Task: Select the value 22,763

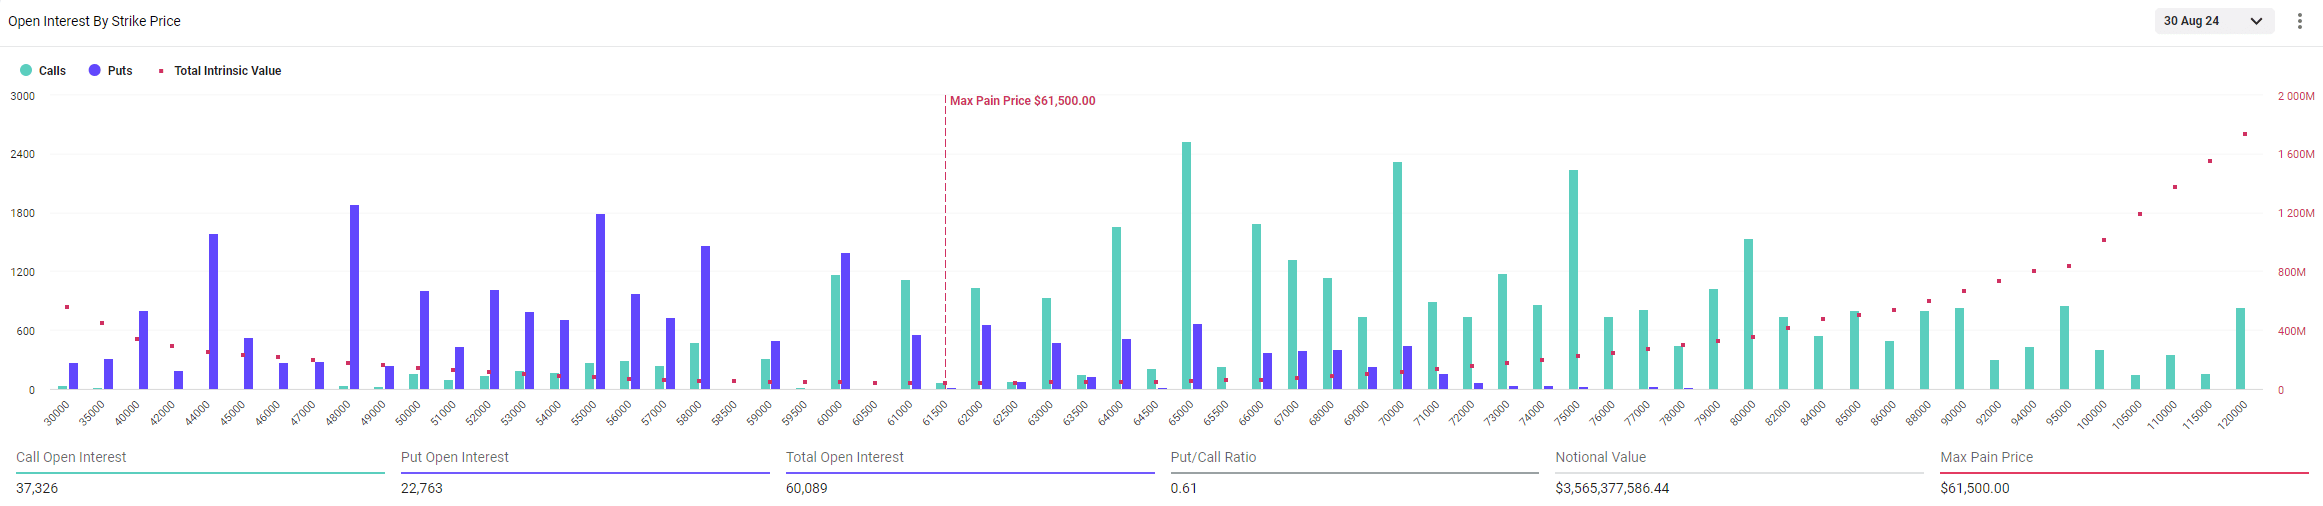Action: coord(422,488)
